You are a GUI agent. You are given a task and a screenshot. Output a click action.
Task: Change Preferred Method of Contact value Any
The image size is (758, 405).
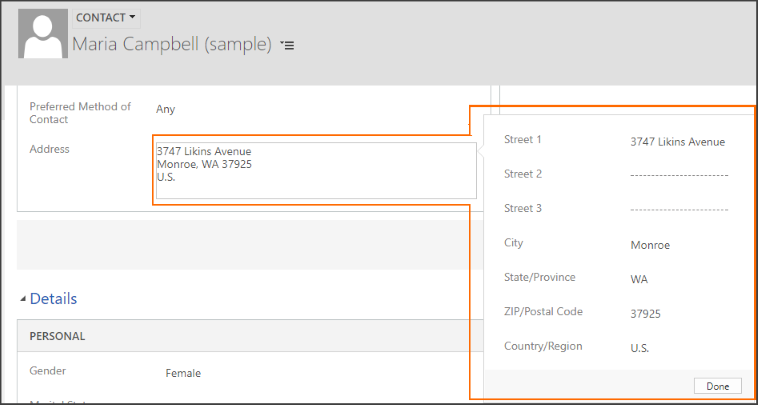[x=165, y=109]
